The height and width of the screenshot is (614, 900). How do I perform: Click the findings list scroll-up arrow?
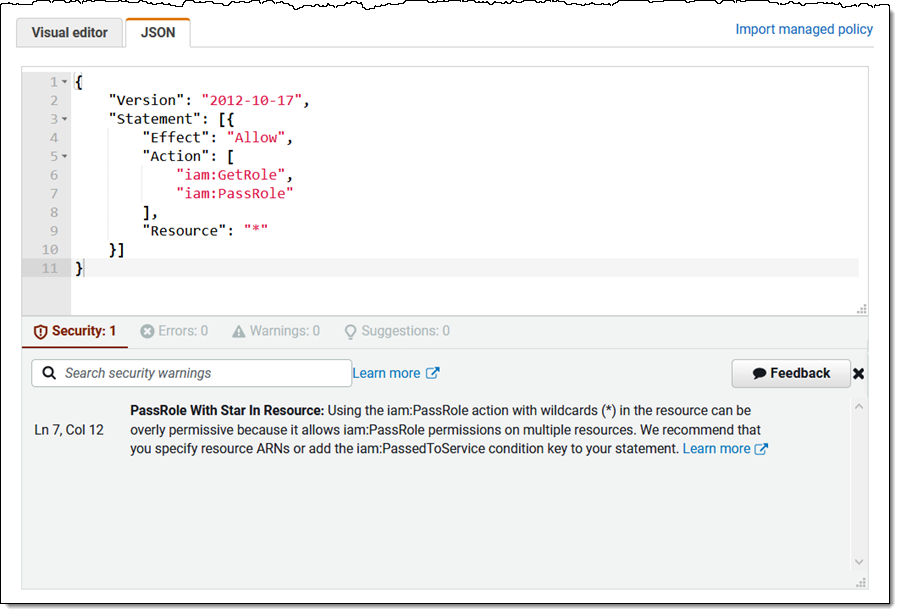click(859, 406)
